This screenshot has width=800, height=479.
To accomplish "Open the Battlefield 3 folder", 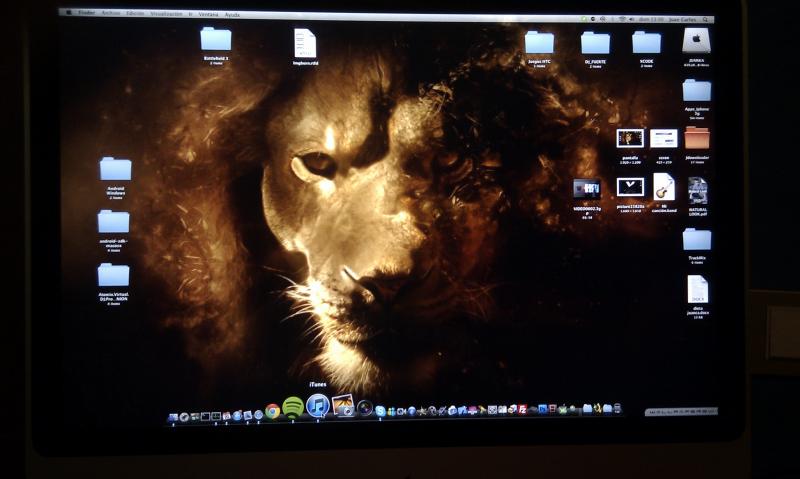I will (x=215, y=40).
